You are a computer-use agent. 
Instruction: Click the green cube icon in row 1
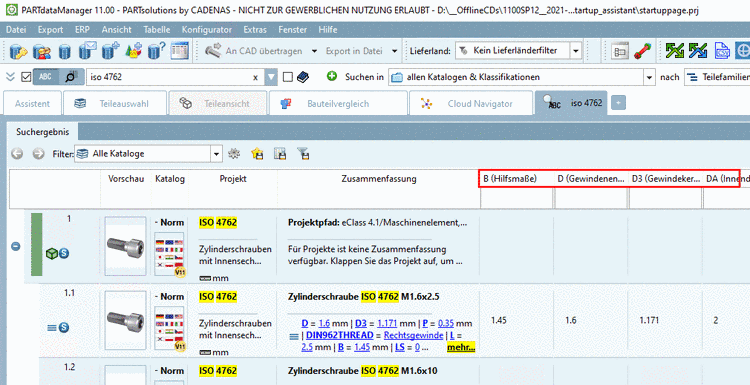click(51, 253)
